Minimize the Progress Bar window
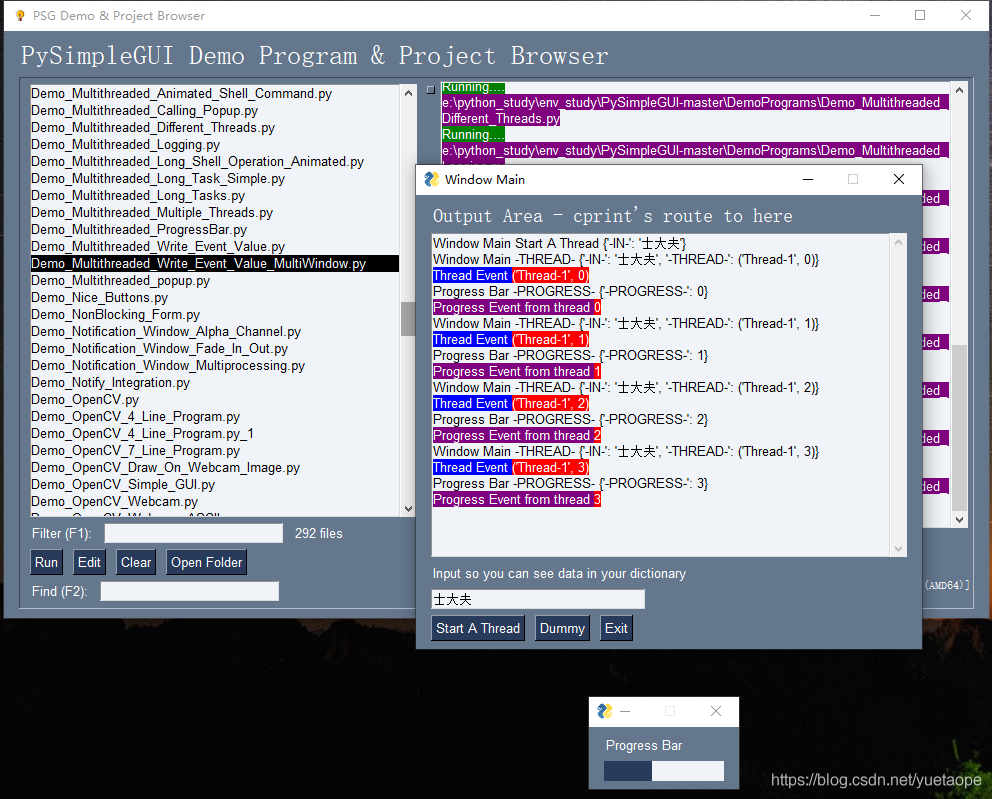This screenshot has height=799, width=992. [x=625, y=712]
